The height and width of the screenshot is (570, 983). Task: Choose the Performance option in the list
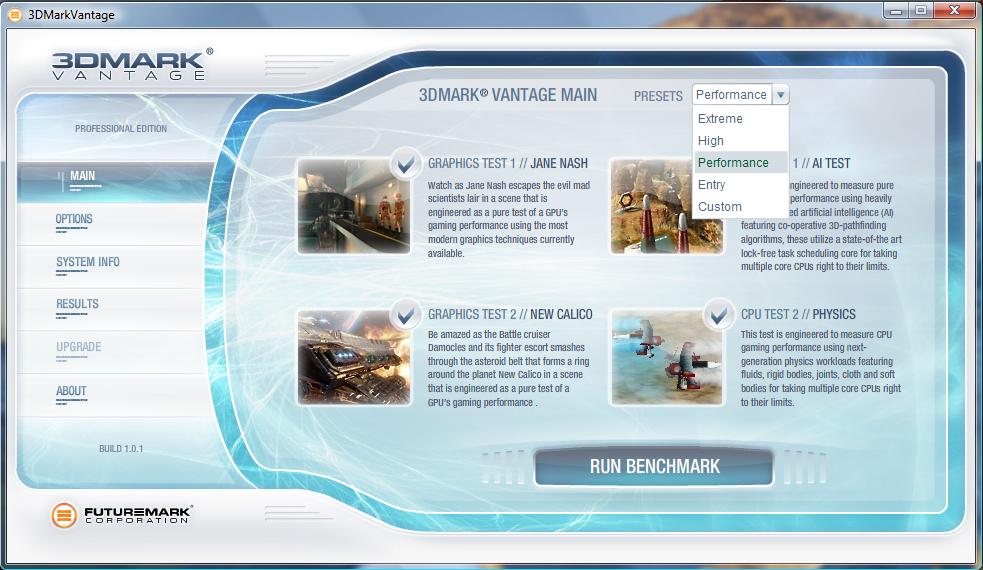pos(740,162)
